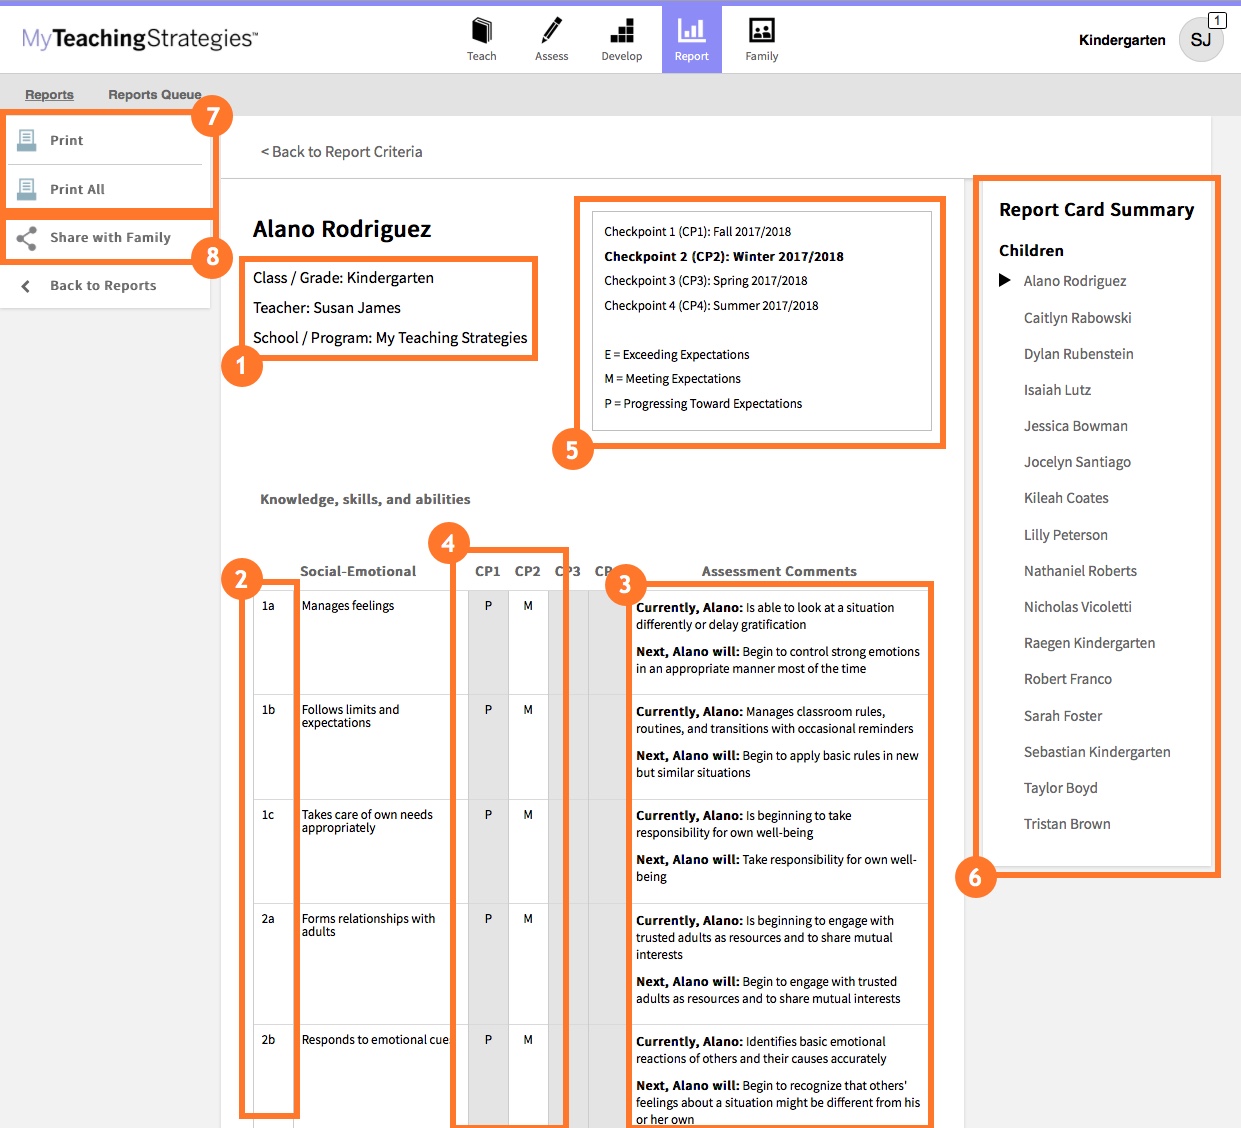The height and width of the screenshot is (1128, 1241).
Task: Click the SJ user avatar
Action: click(x=1200, y=40)
